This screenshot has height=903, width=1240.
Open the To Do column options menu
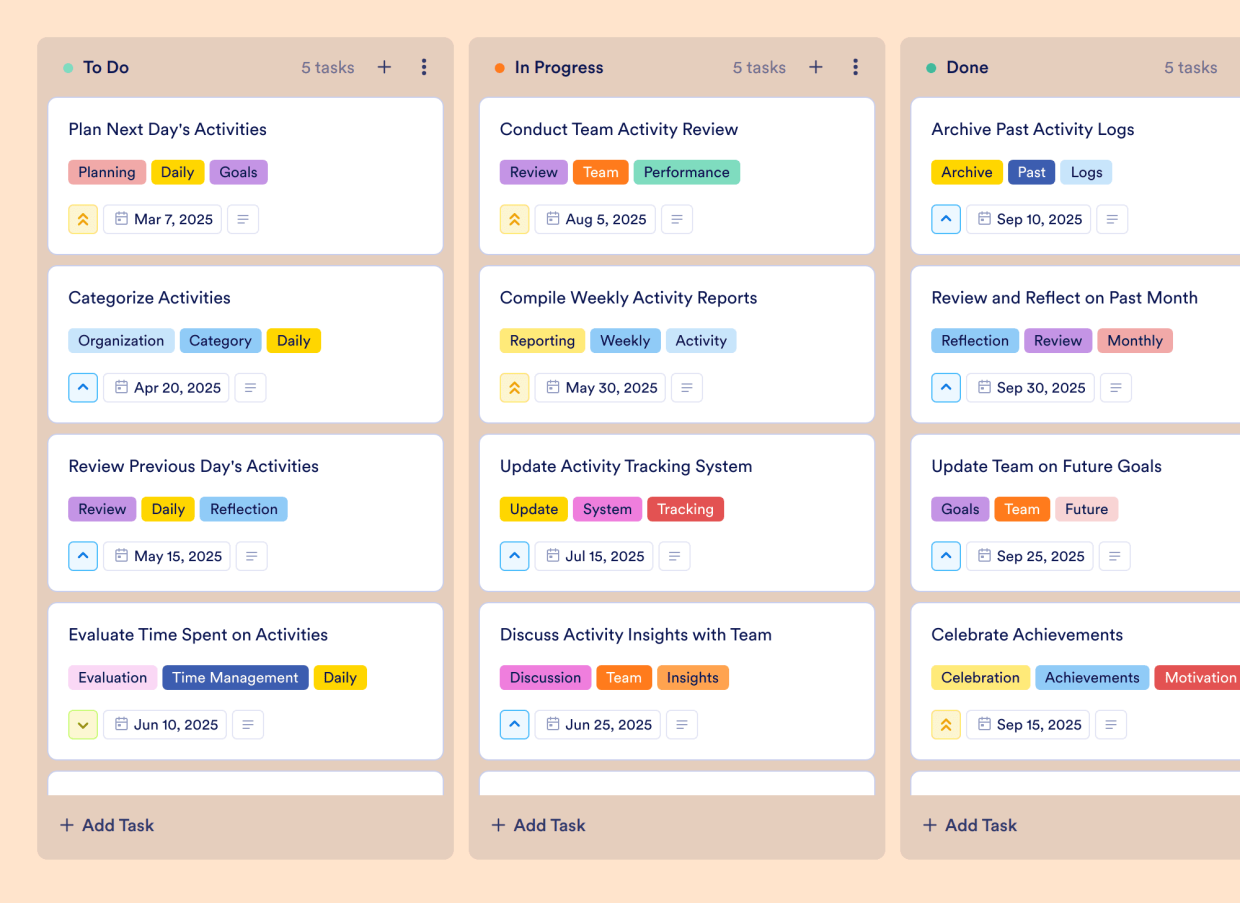424,67
